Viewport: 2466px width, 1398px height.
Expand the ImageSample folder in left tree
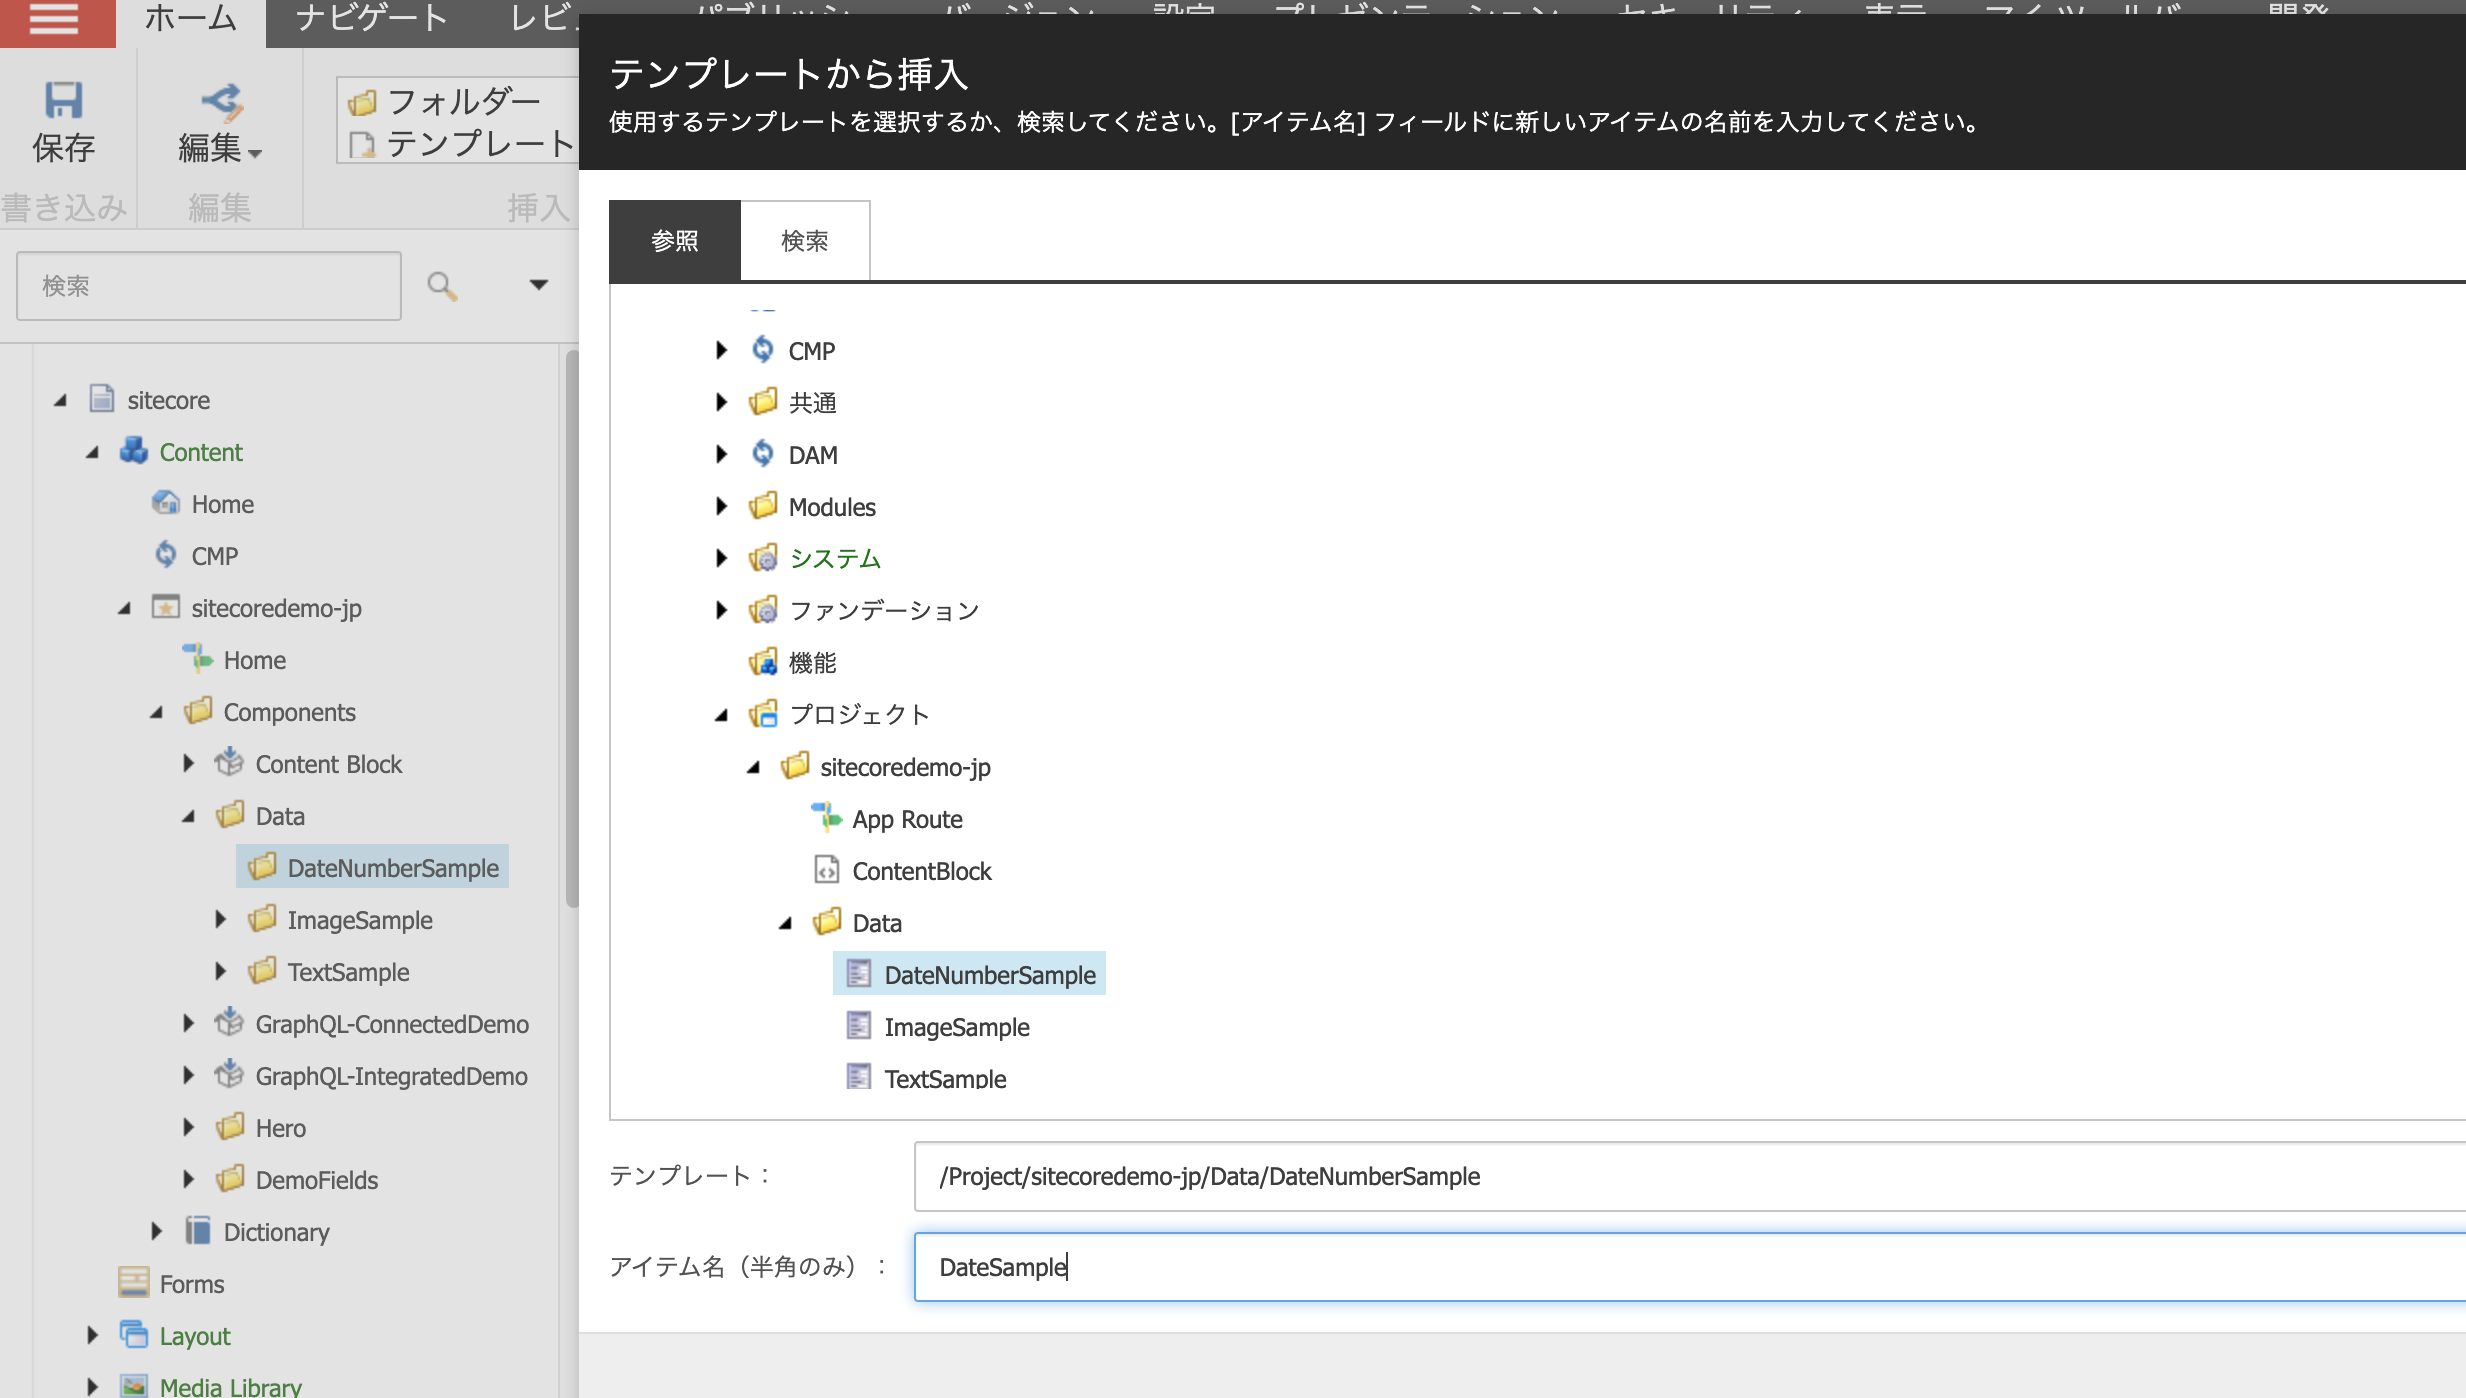[x=220, y=919]
